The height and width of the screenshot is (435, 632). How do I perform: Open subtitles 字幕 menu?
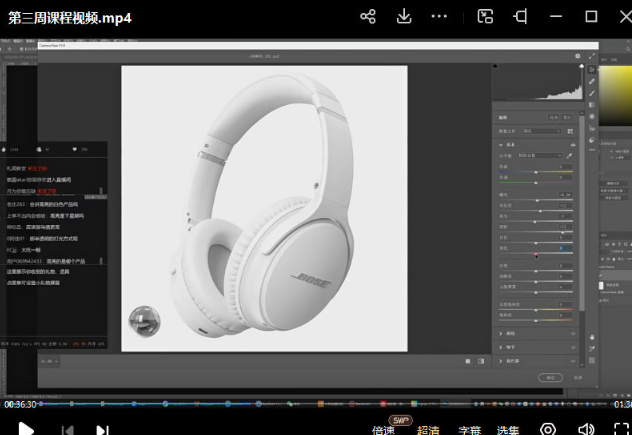tap(470, 430)
